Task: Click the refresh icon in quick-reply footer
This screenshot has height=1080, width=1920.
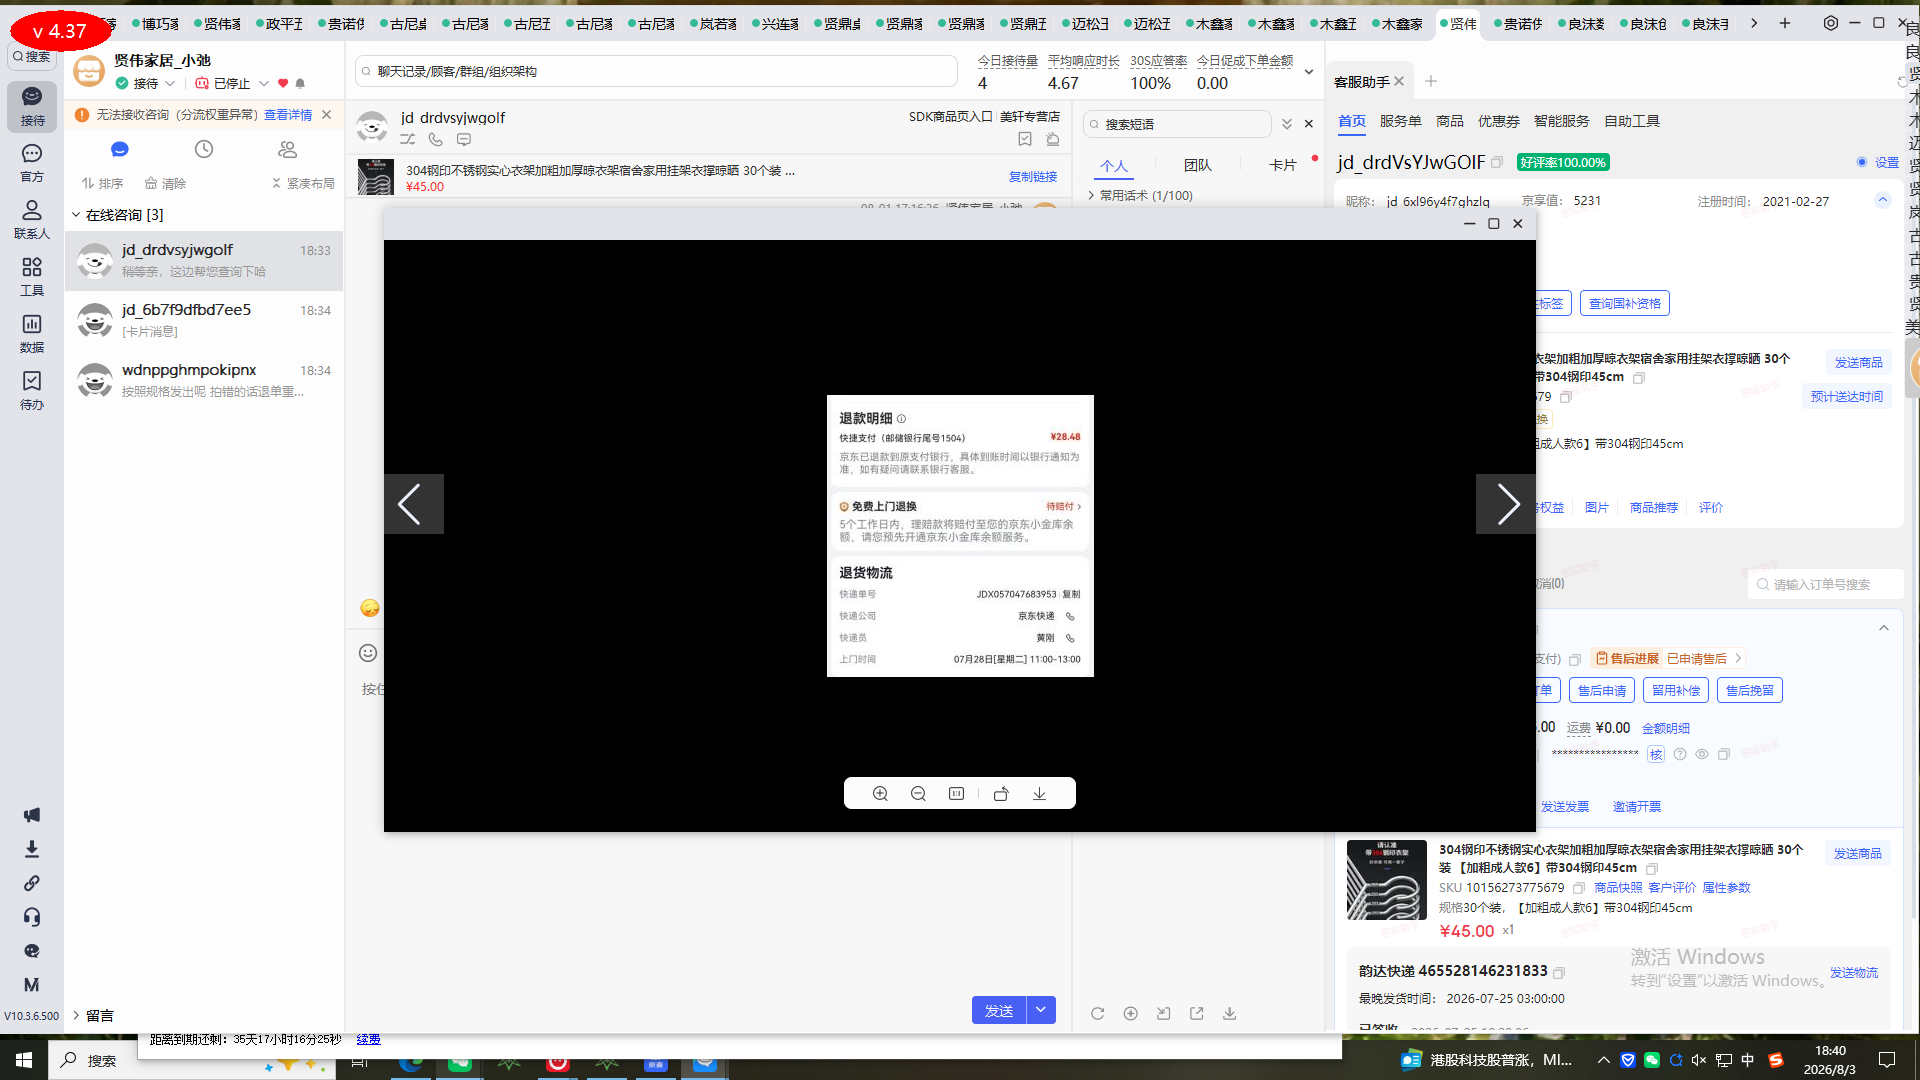Action: (1097, 1013)
